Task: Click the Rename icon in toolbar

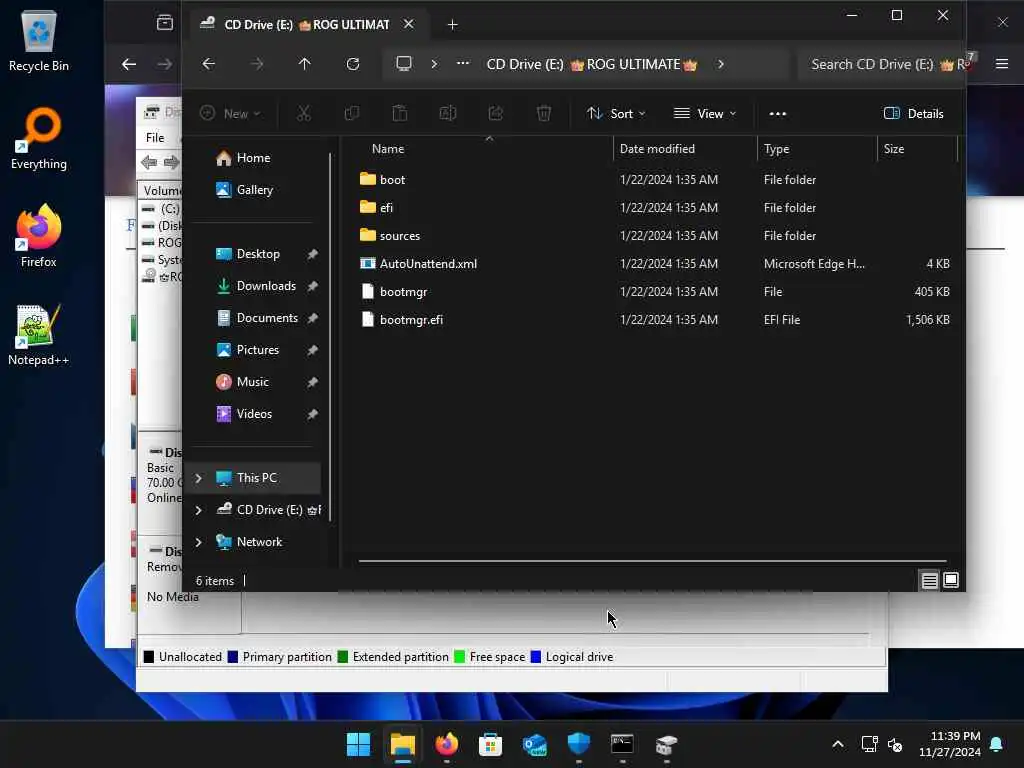Action: point(448,114)
